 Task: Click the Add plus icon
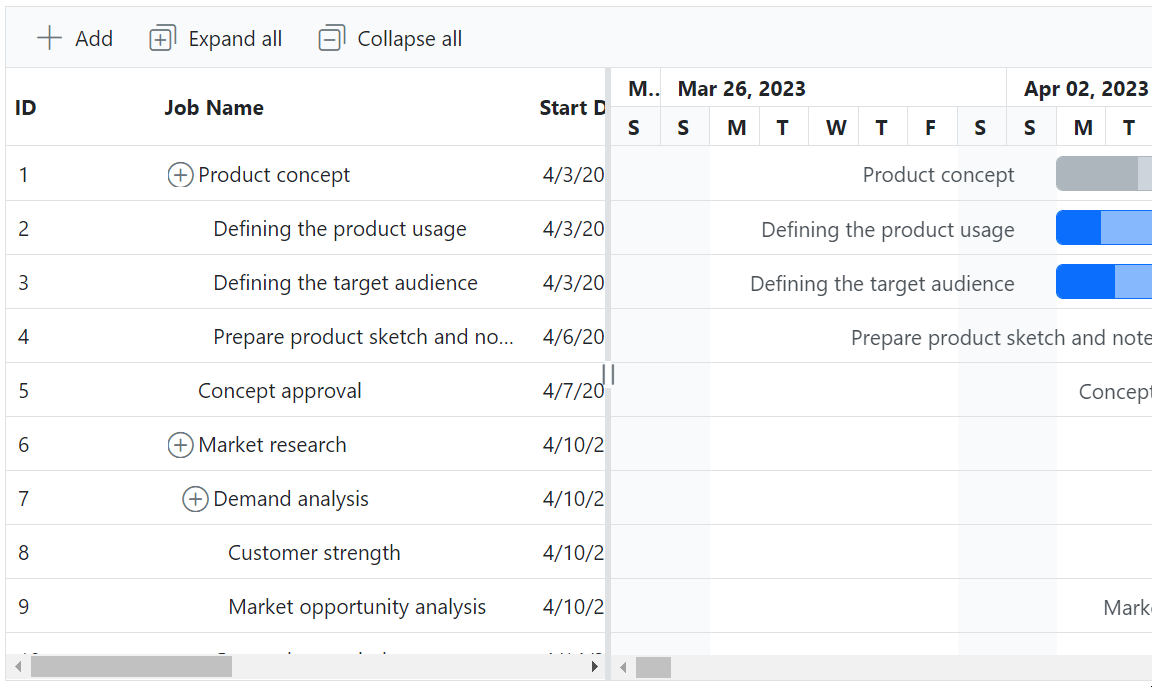tap(49, 39)
